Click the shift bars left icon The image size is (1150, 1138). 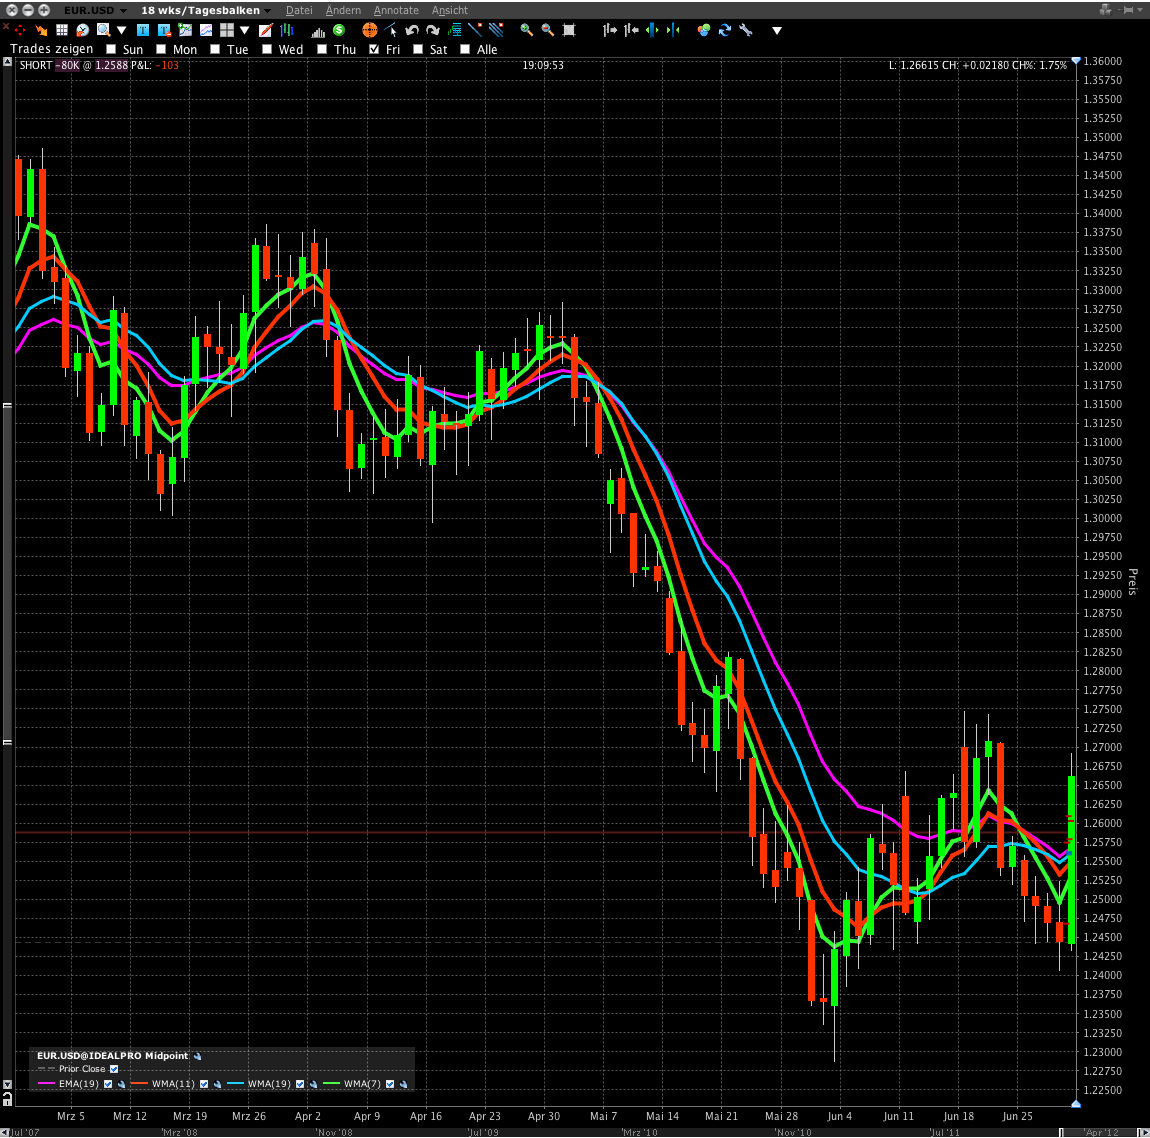click(631, 30)
